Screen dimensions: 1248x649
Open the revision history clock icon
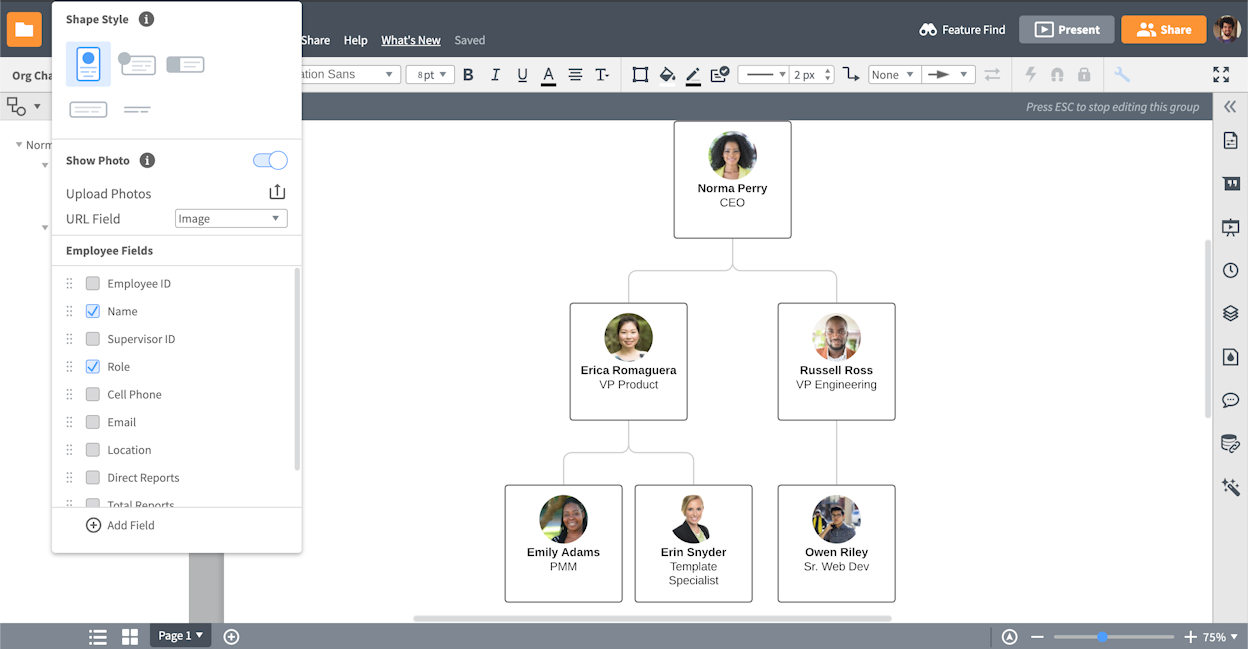pos(1231,270)
